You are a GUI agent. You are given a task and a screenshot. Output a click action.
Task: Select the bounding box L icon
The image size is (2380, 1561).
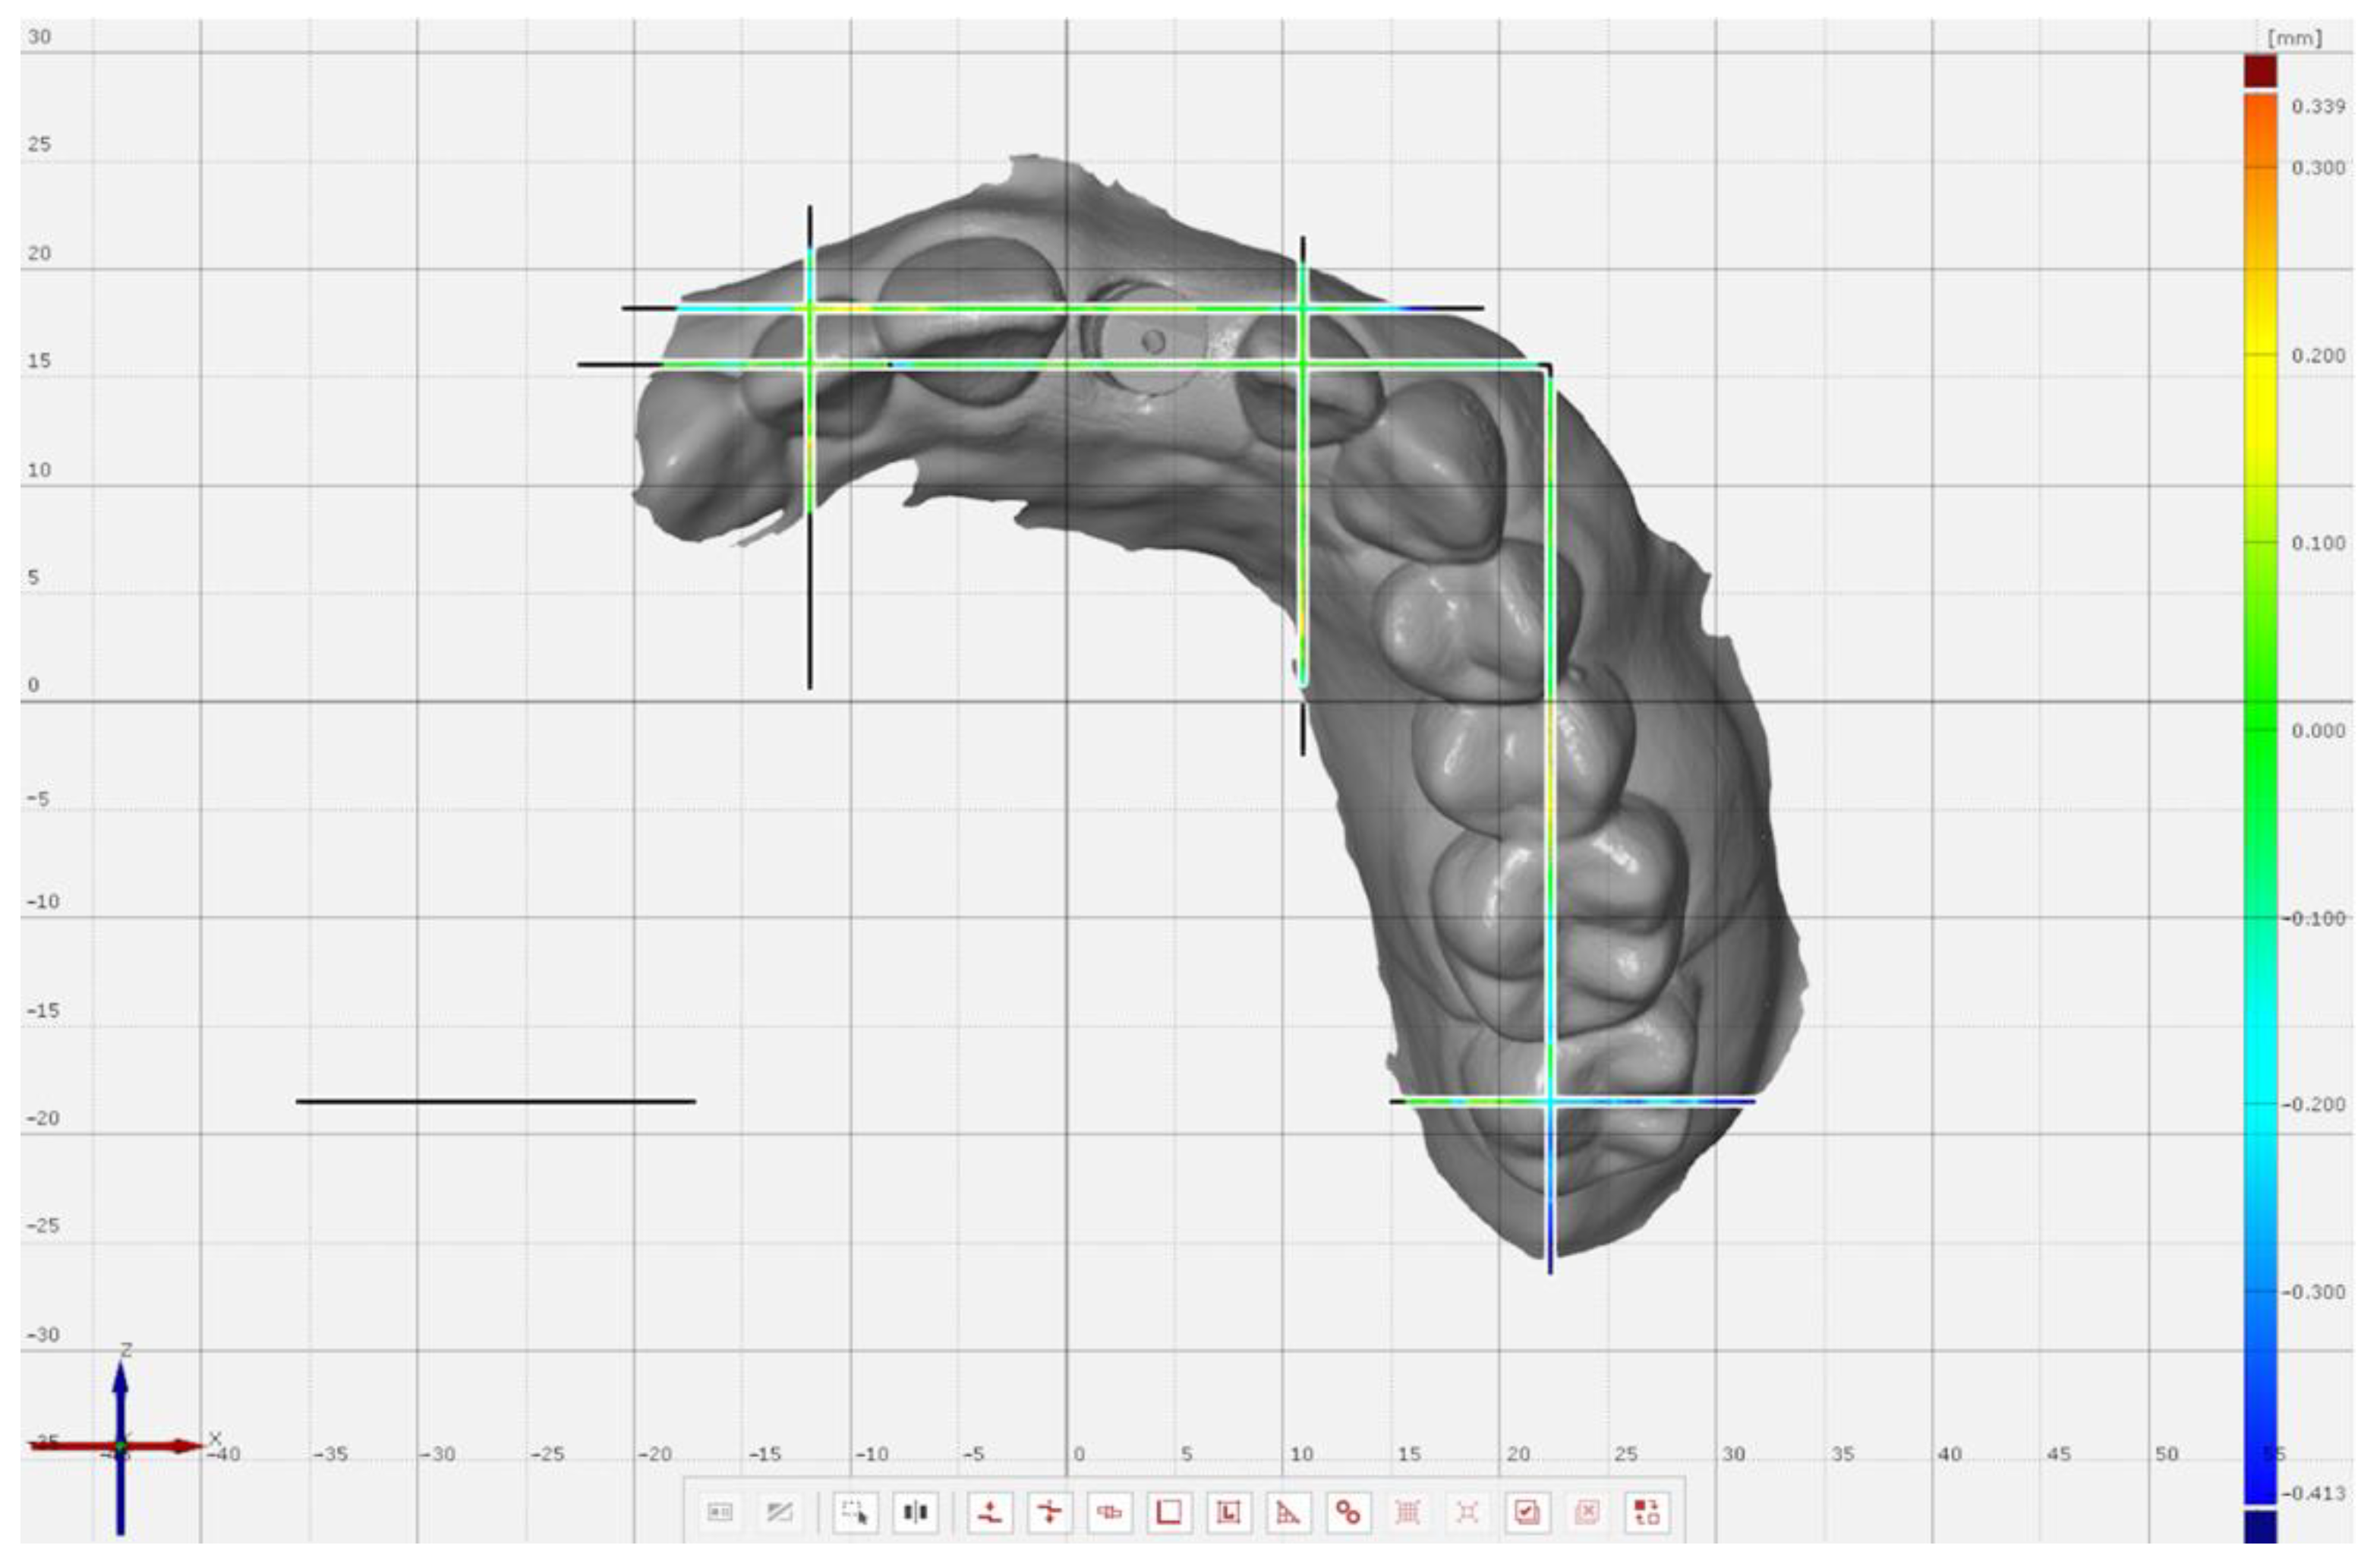pos(1228,1512)
